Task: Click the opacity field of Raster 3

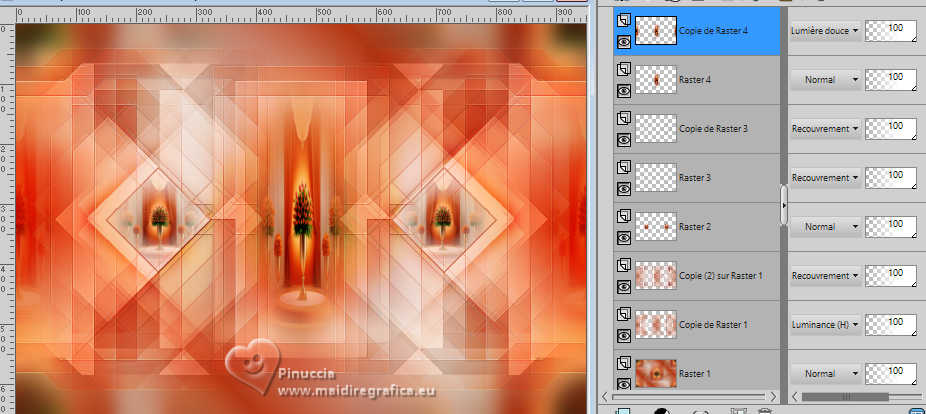Action: click(x=891, y=178)
